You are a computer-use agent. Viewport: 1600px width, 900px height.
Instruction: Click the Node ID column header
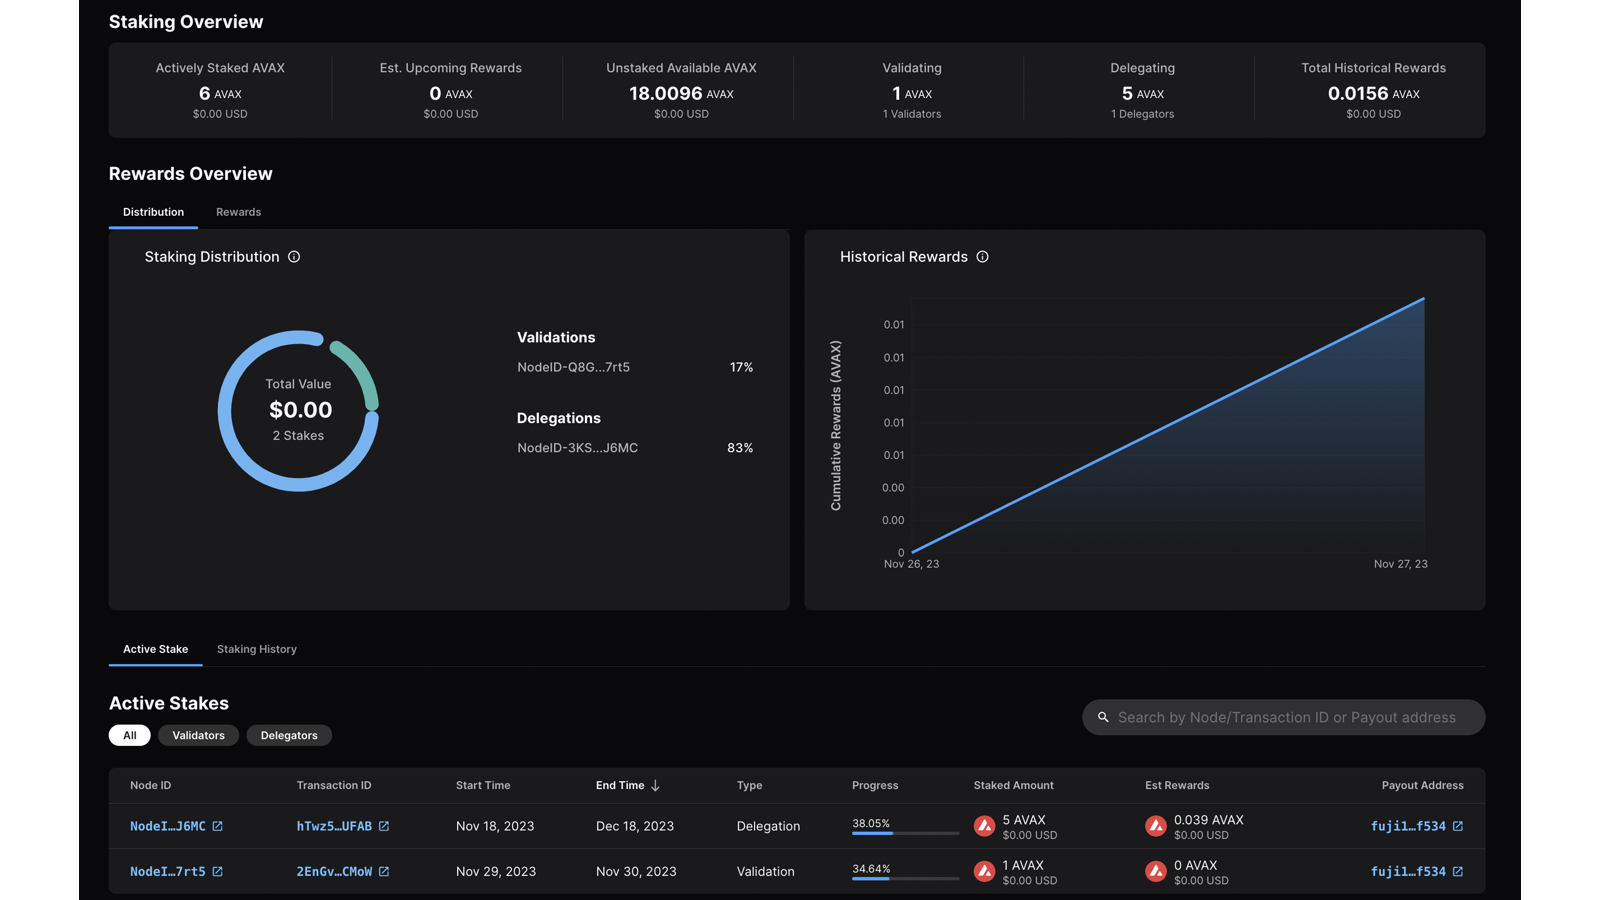point(150,786)
